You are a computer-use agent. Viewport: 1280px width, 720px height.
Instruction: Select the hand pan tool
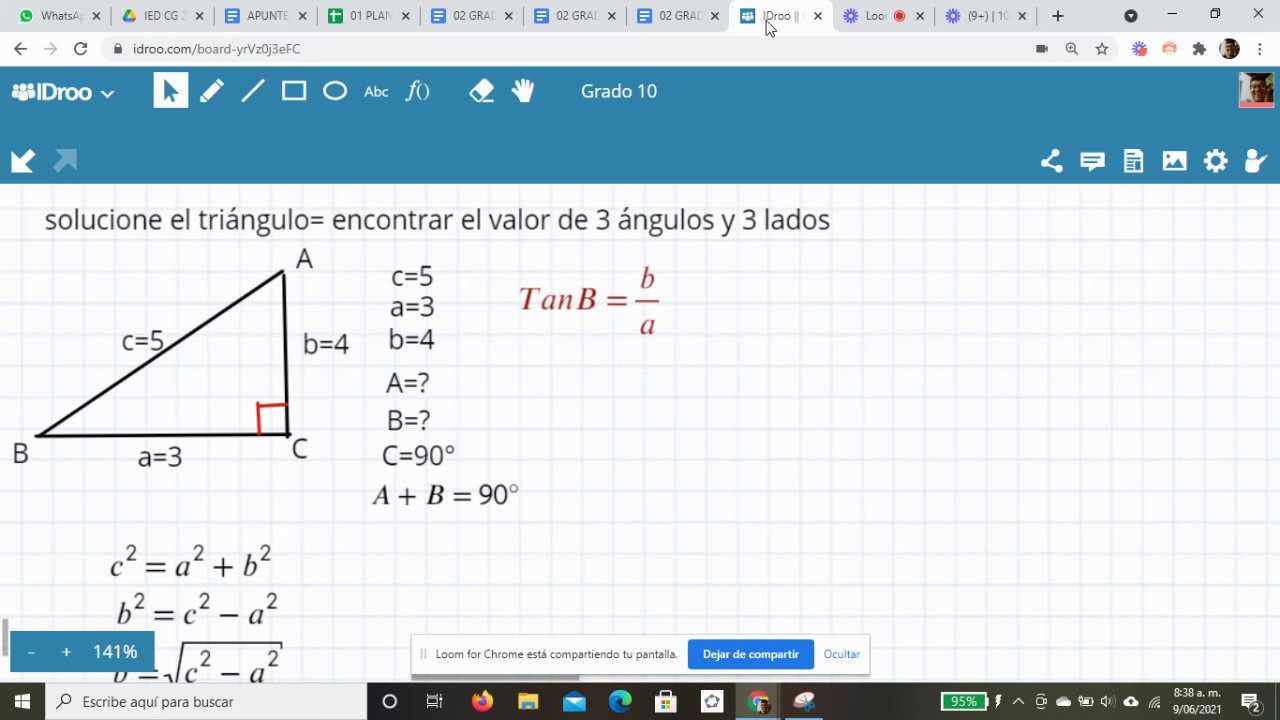(x=523, y=91)
